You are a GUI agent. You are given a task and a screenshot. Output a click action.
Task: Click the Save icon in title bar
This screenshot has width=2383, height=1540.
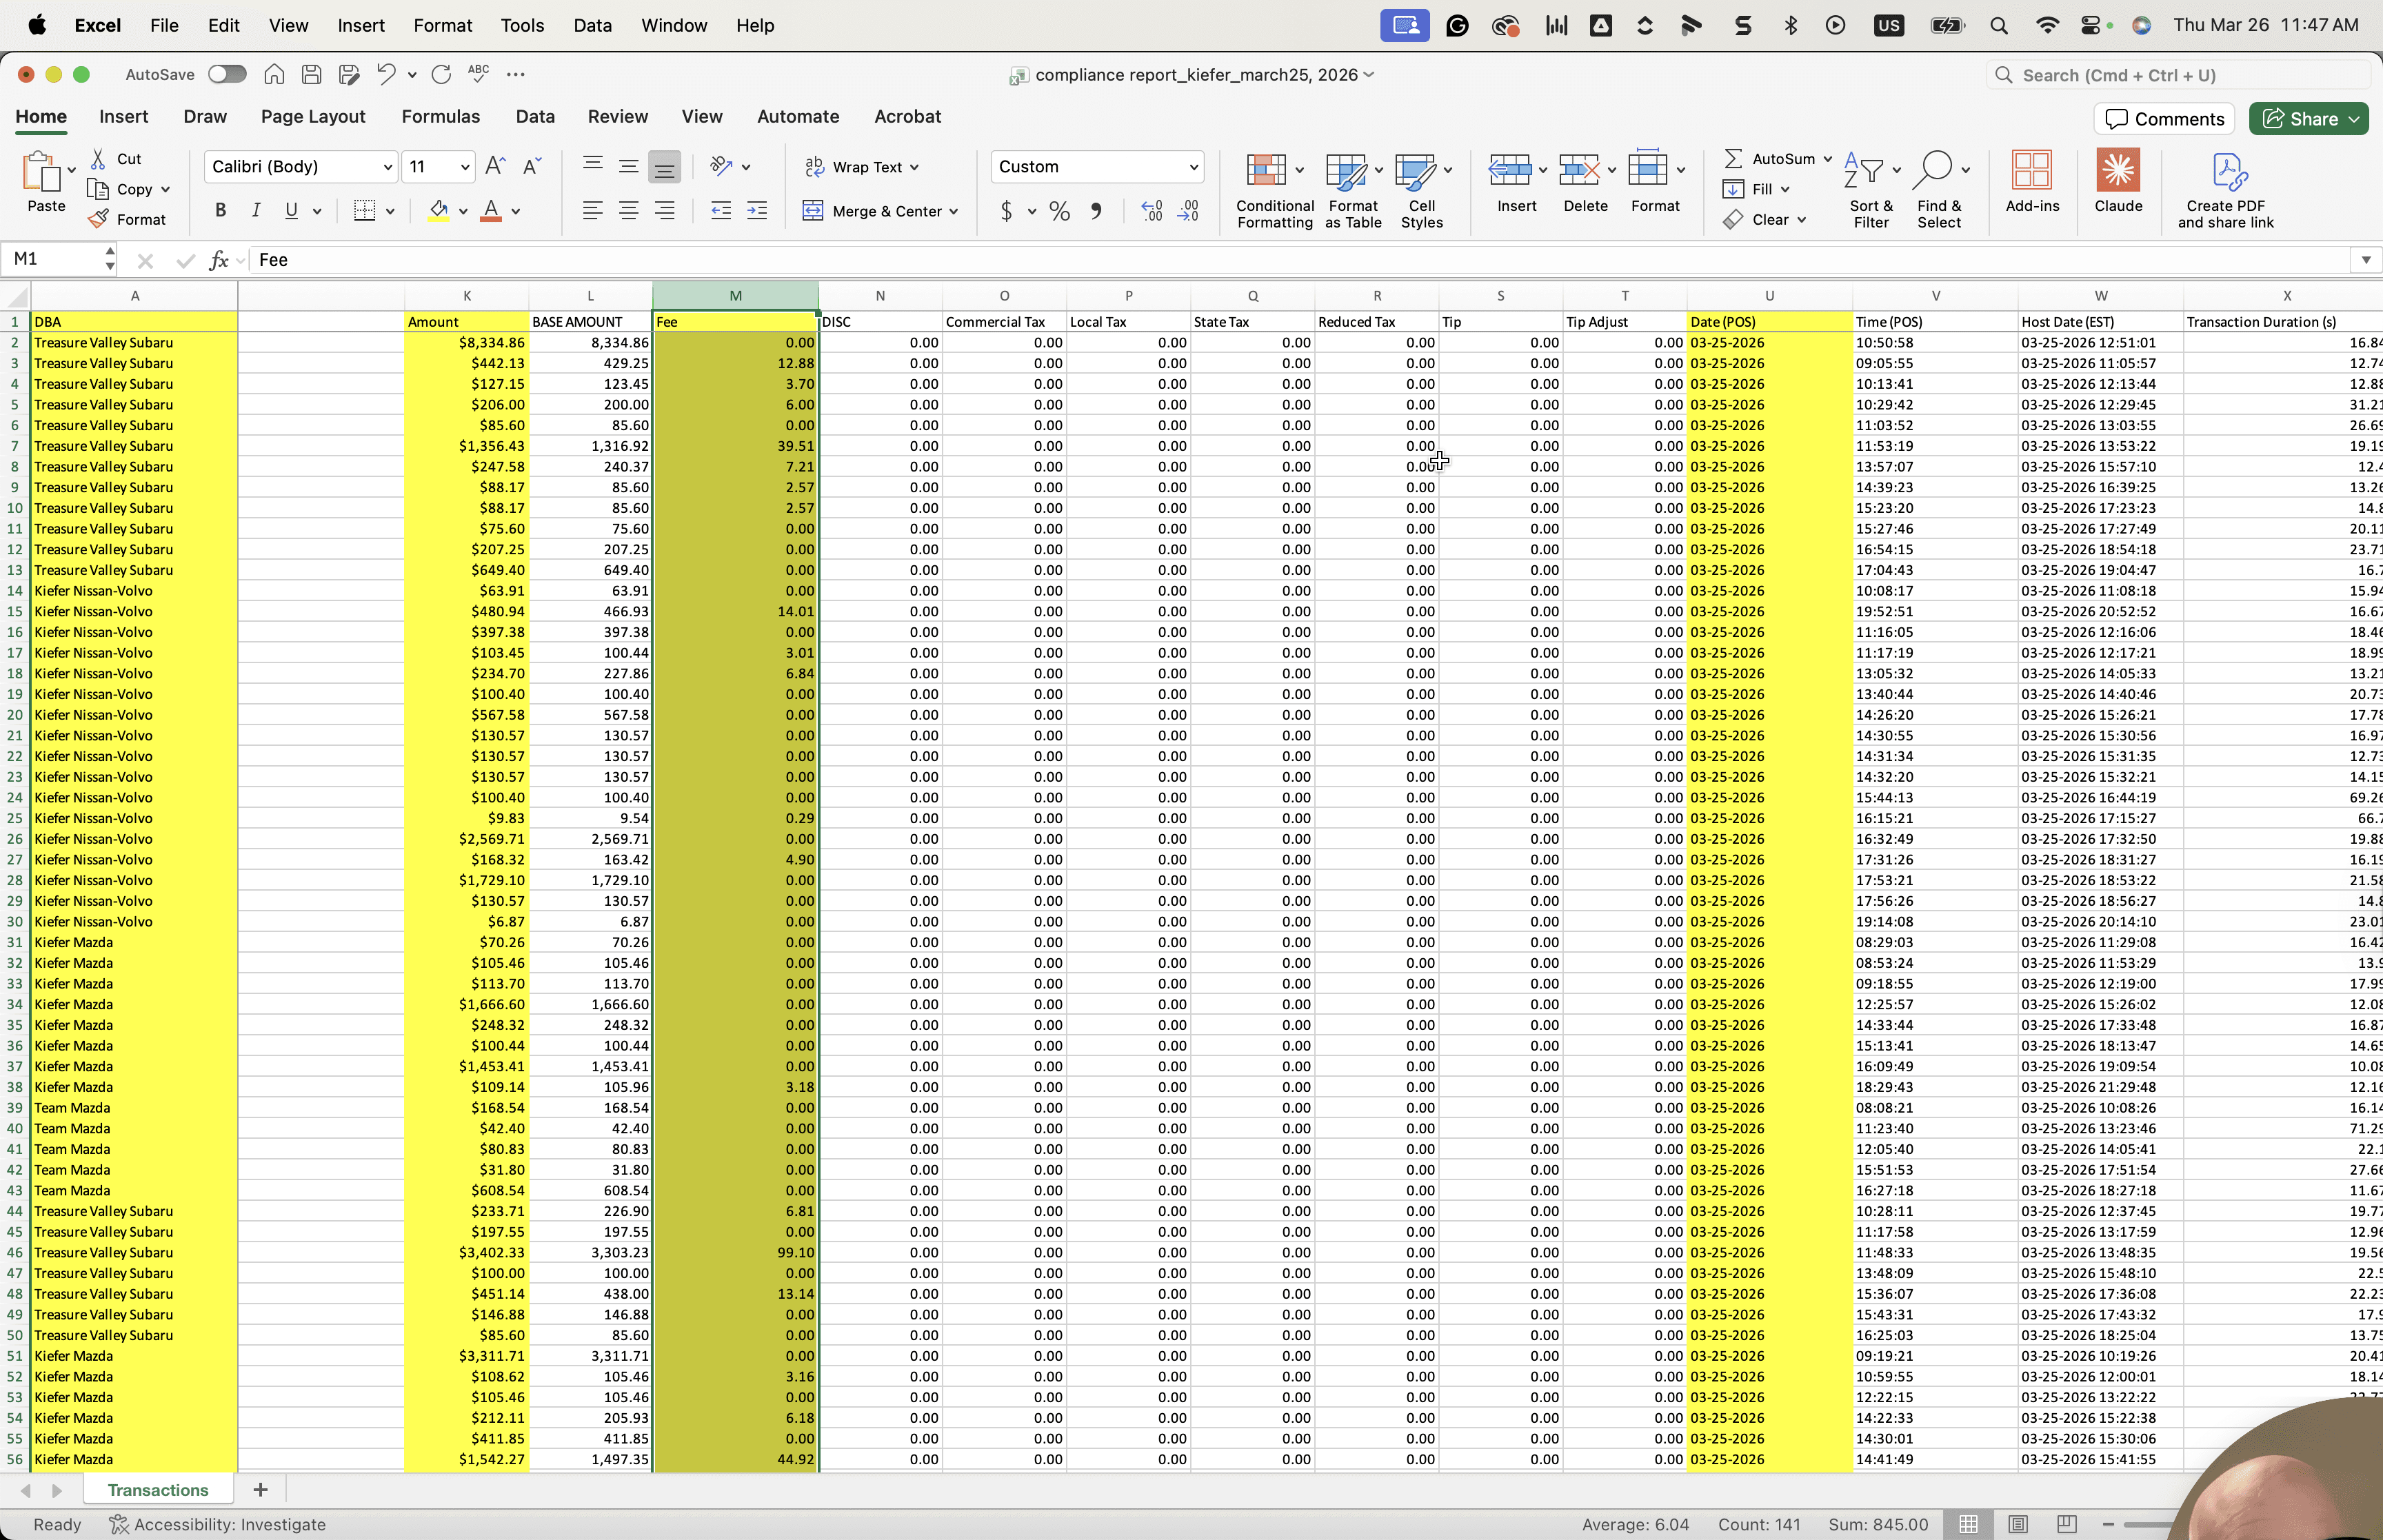(311, 74)
